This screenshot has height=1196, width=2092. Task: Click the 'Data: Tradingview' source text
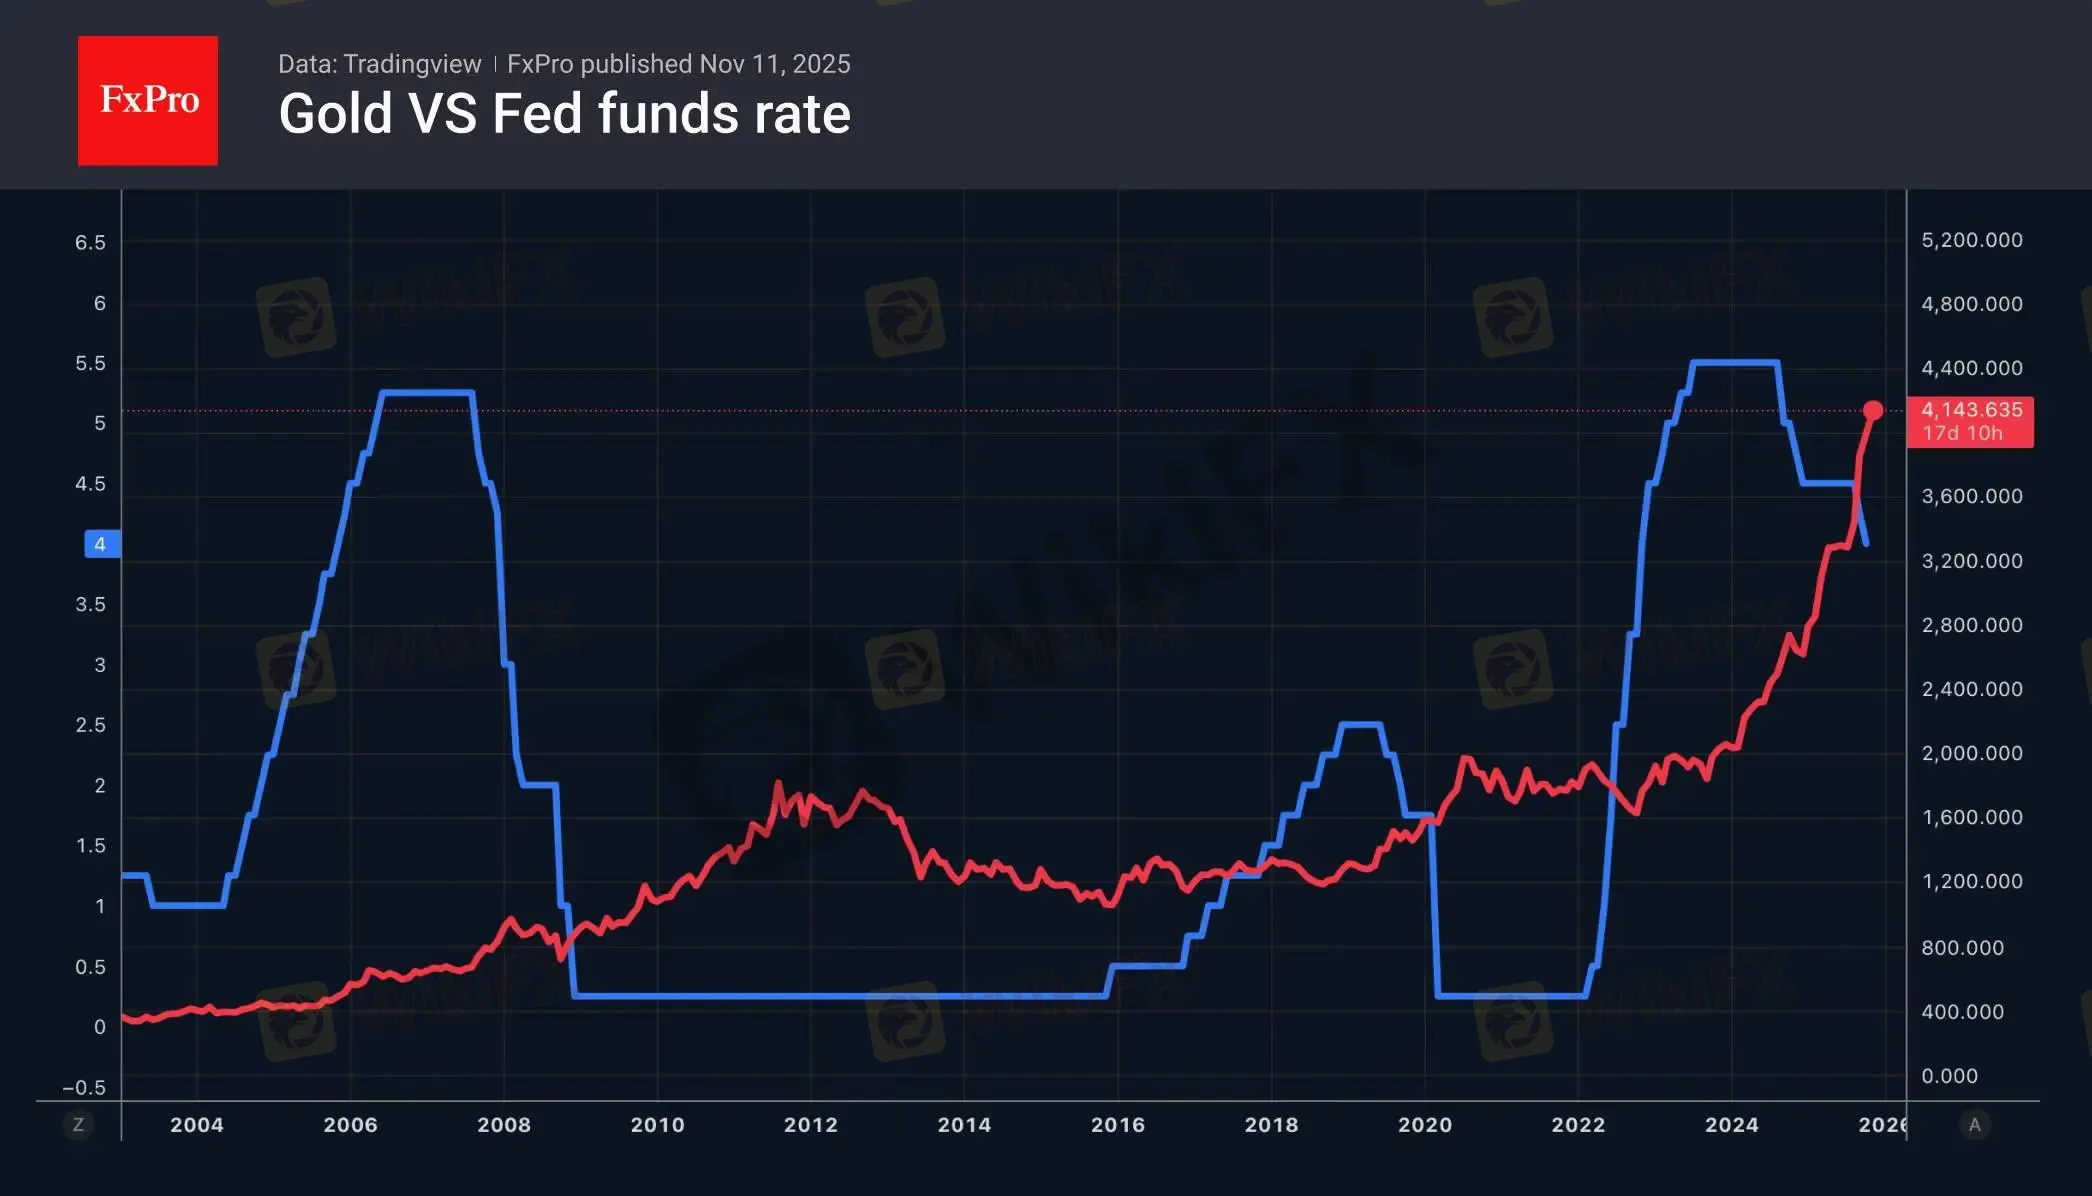click(379, 64)
